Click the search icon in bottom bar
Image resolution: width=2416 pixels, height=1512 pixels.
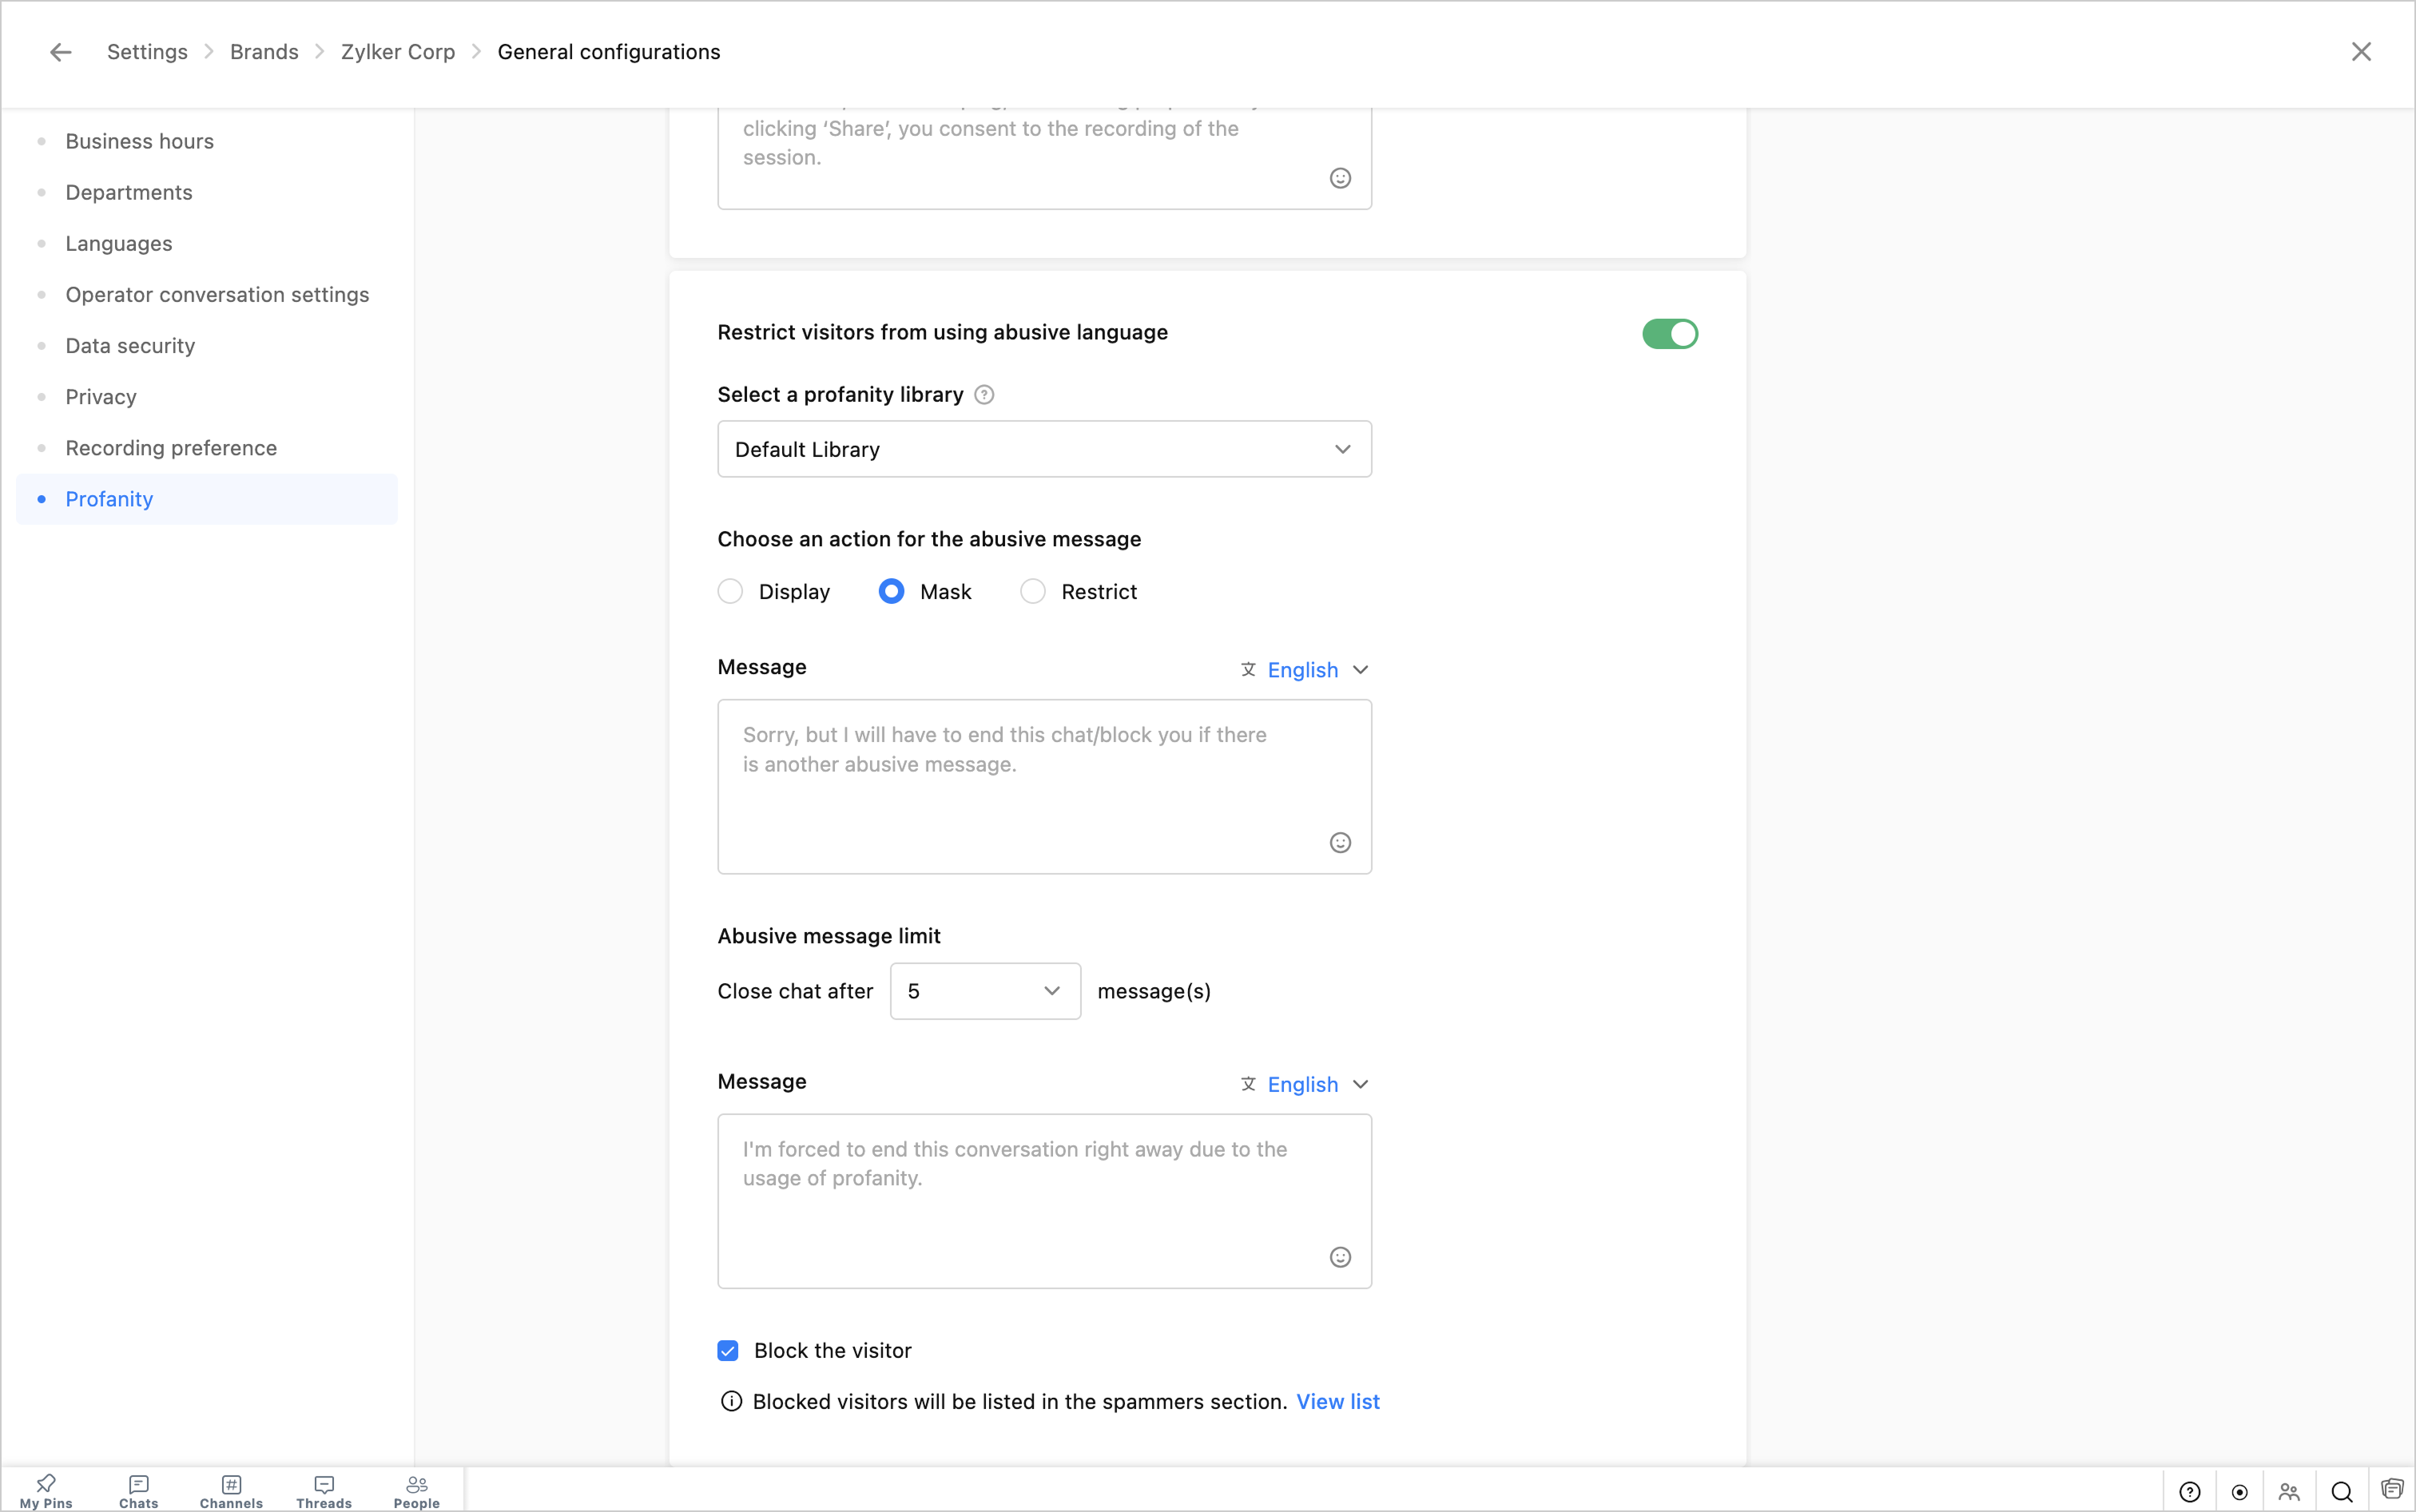point(2341,1492)
